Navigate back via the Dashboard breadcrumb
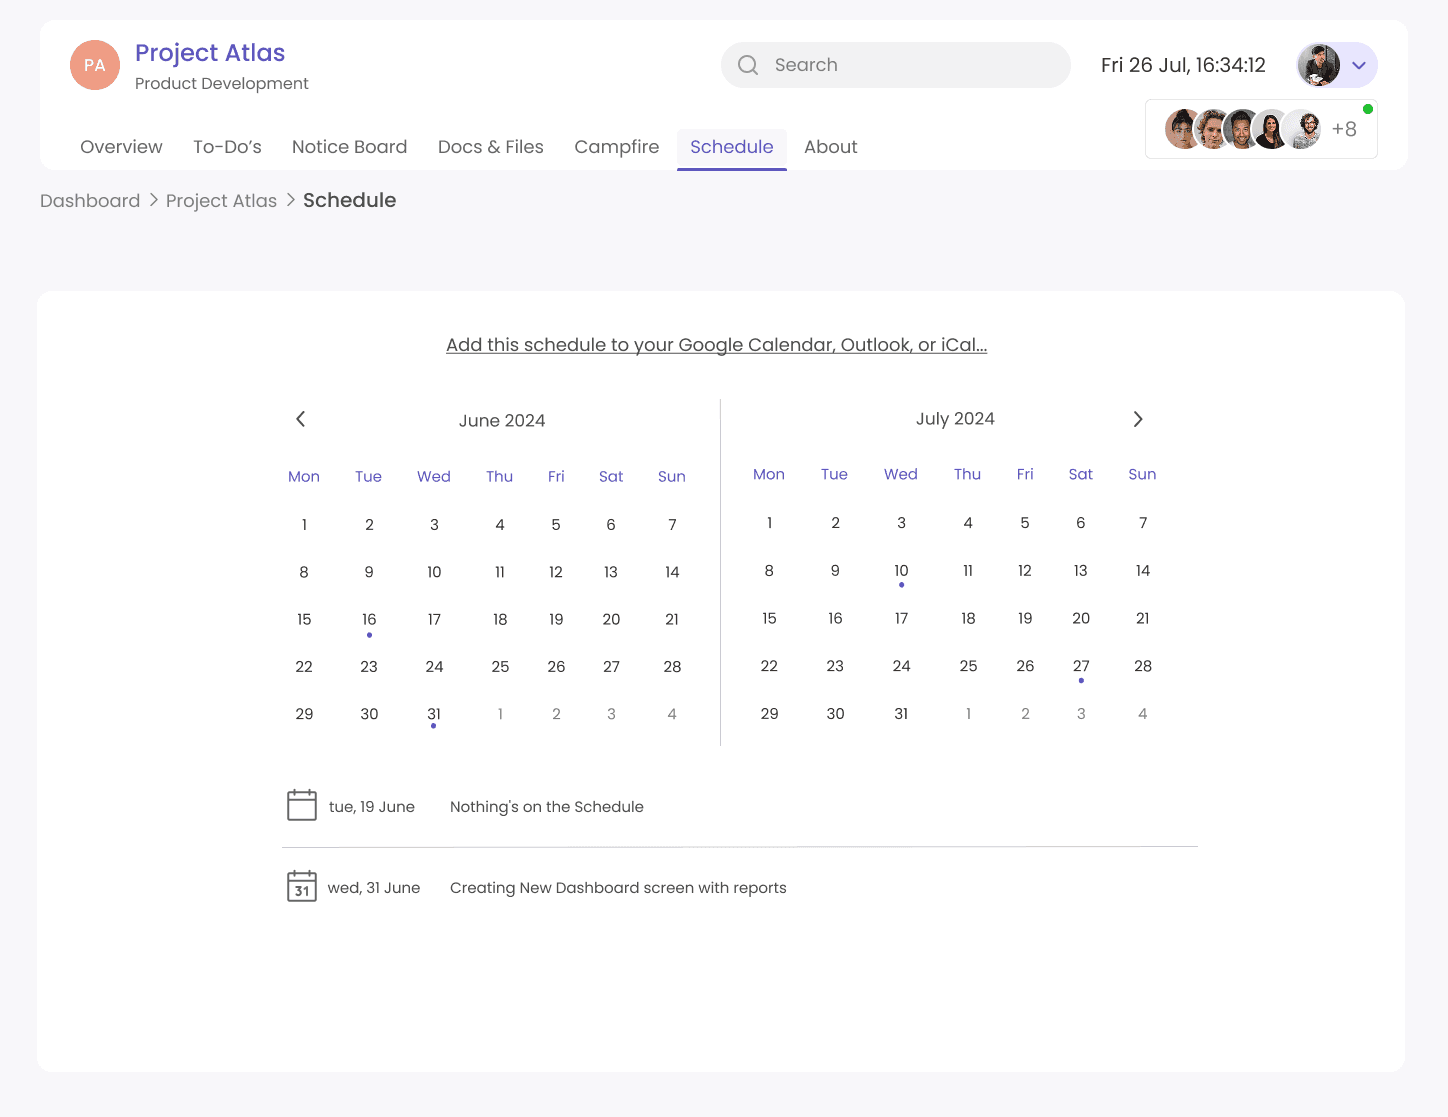This screenshot has width=1448, height=1117. (x=89, y=200)
